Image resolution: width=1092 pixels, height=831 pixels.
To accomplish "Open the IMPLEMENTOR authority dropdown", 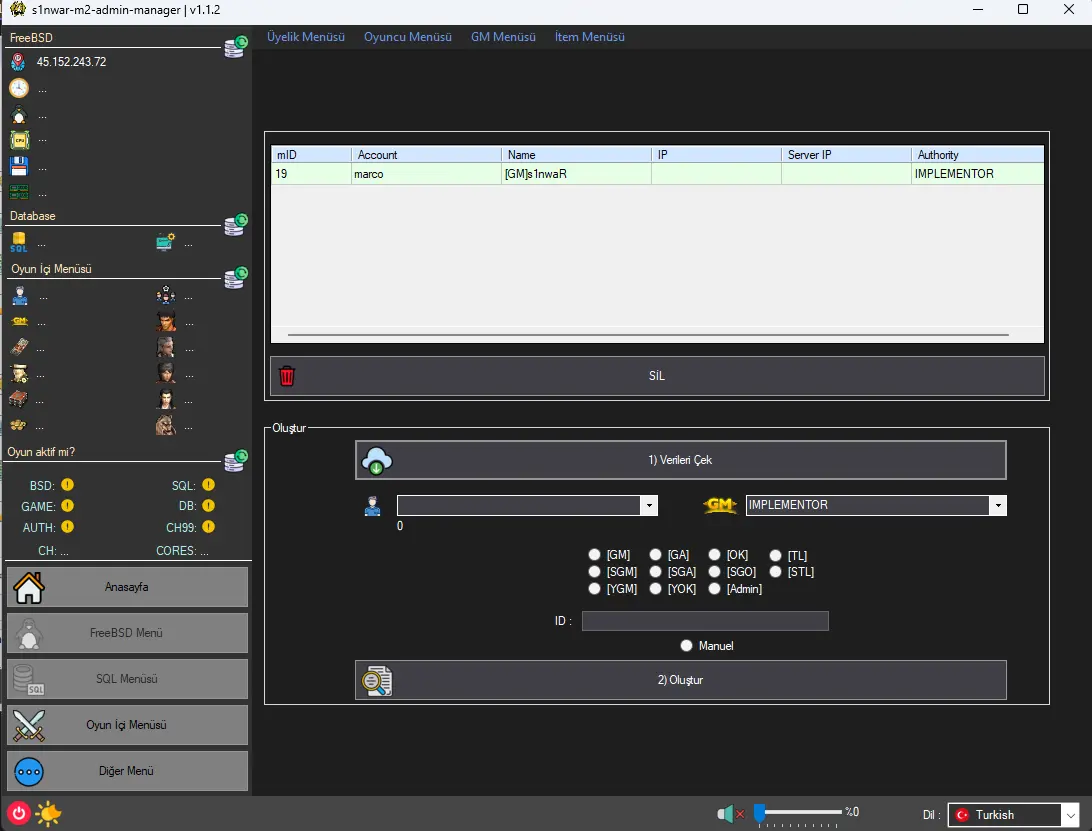I will point(997,506).
